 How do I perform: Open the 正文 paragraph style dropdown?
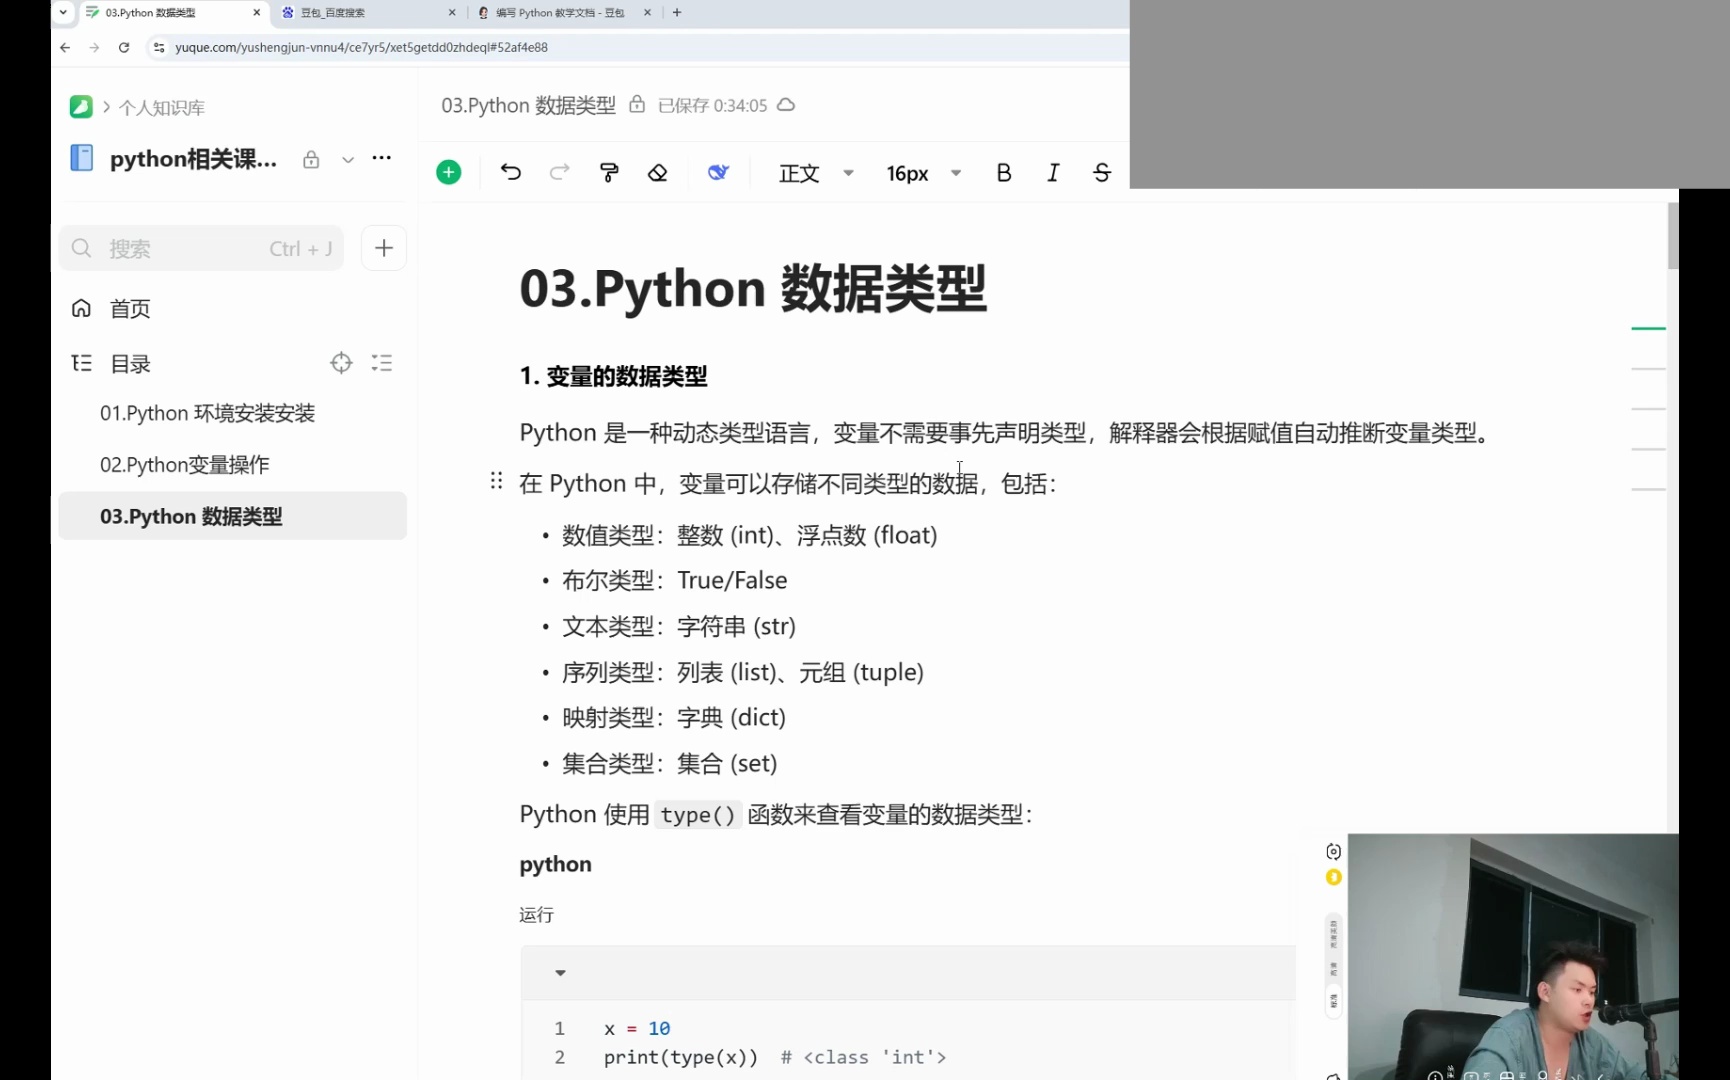[x=816, y=173]
